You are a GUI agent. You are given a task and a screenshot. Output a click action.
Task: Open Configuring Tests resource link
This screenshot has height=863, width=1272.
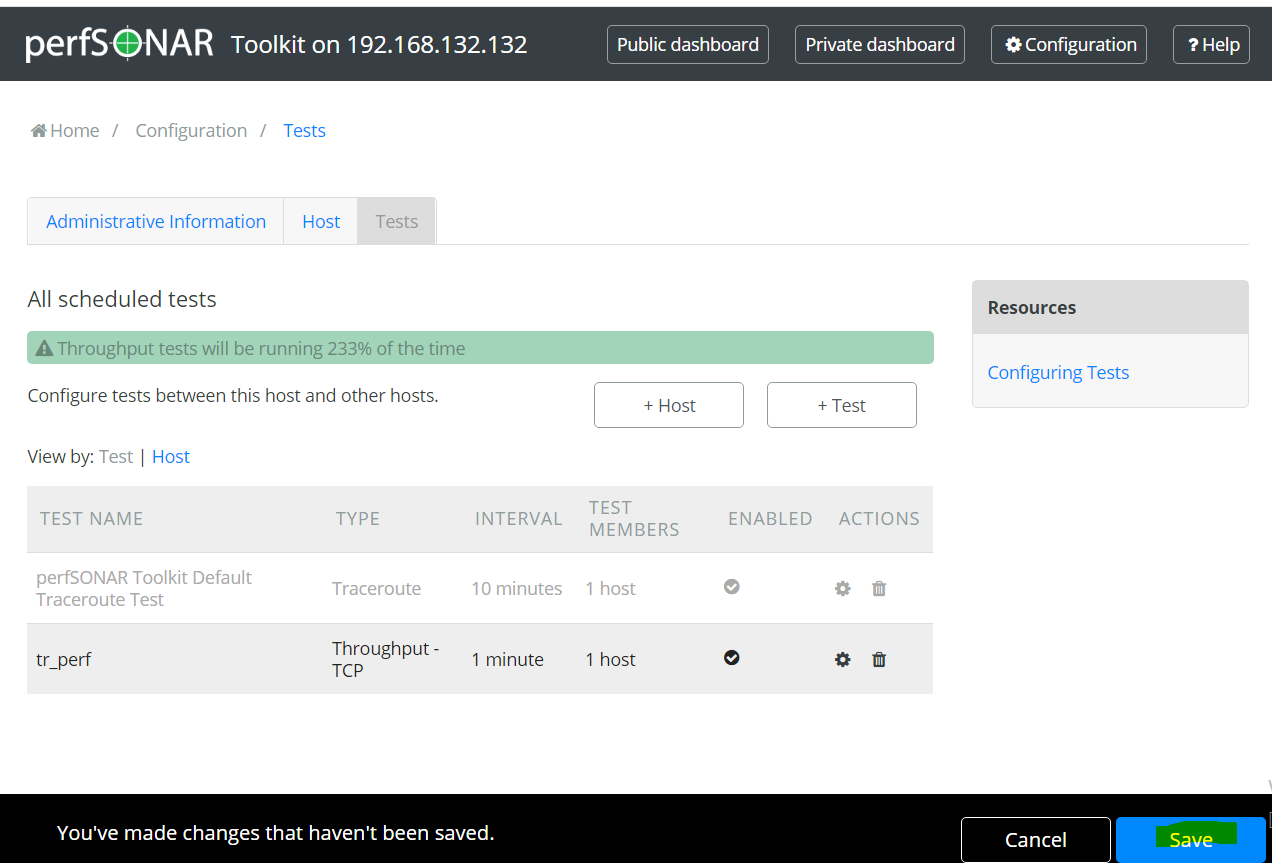(1058, 372)
